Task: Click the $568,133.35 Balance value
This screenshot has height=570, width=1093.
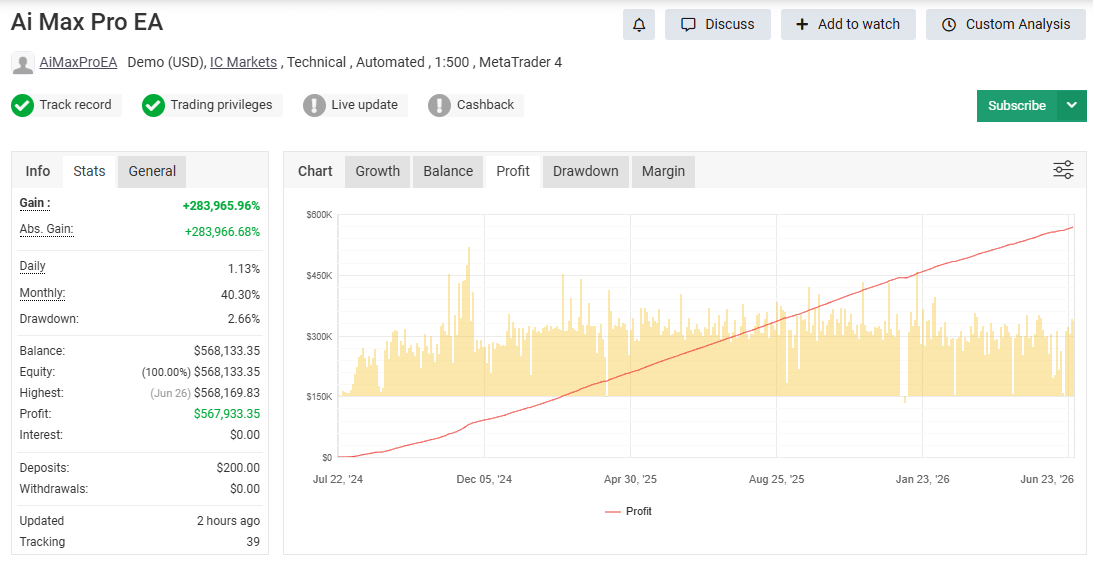Action: pyautogui.click(x=227, y=351)
